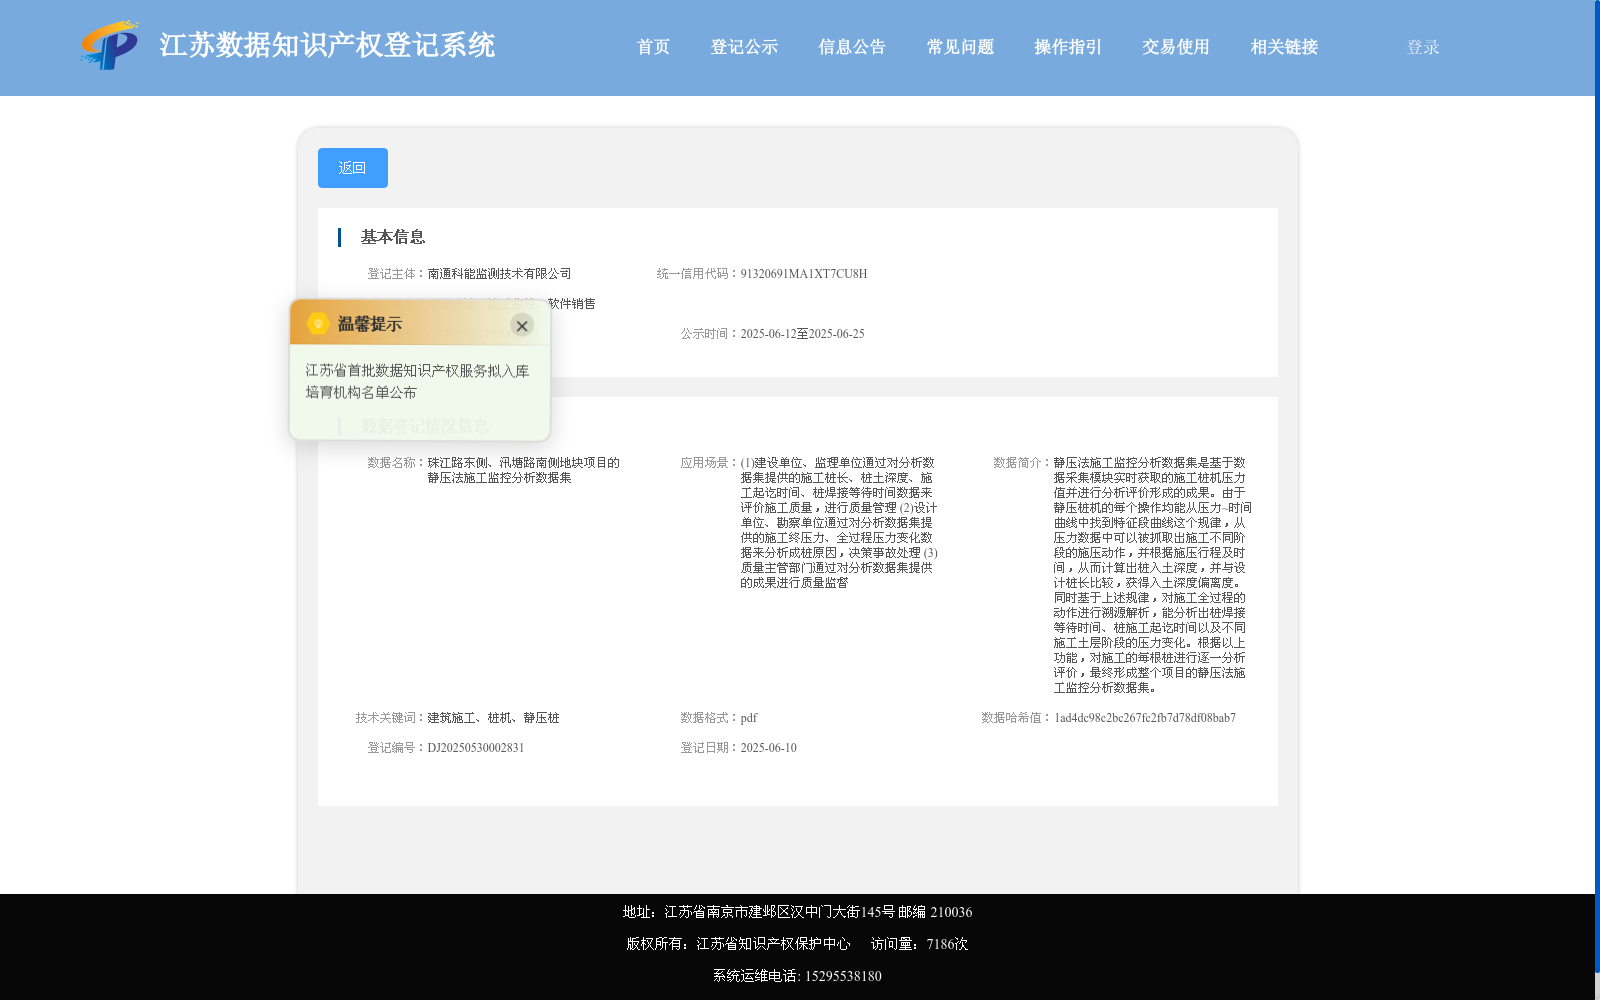
Task: Click the credit code 91320691MA1XT7CU8H
Action: pos(804,274)
